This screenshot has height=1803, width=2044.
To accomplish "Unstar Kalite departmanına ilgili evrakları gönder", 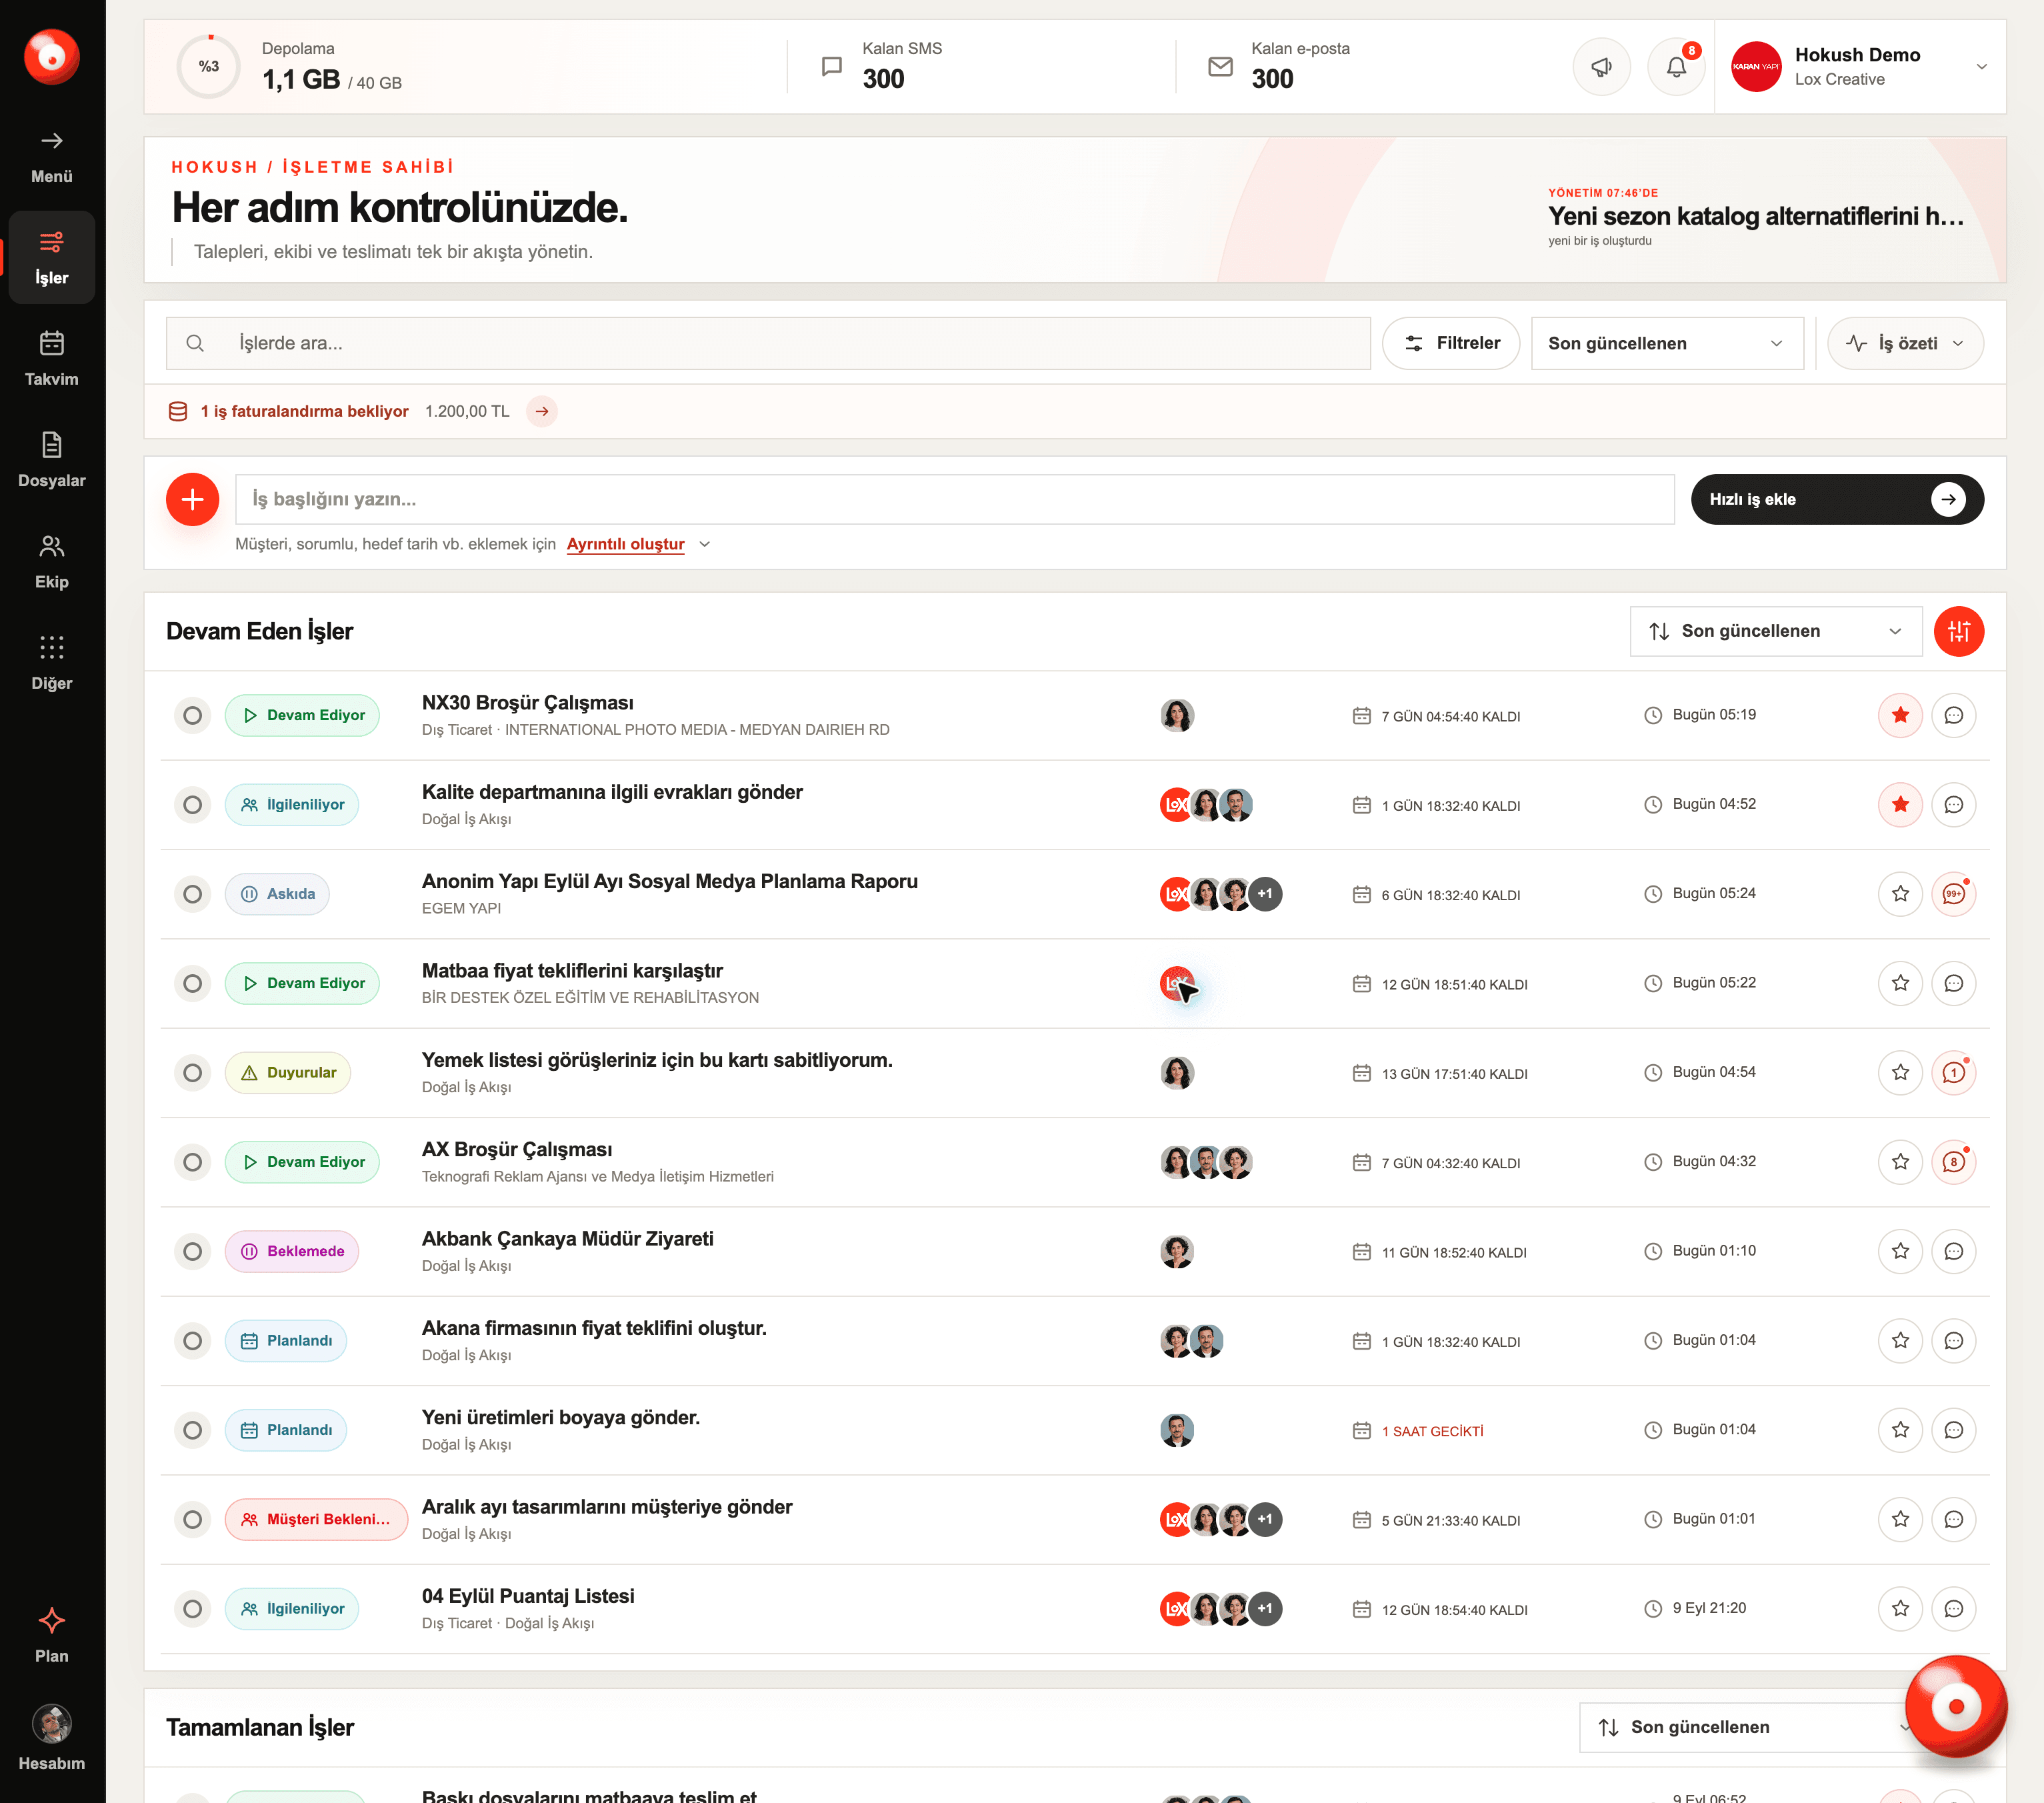I will [x=1900, y=805].
